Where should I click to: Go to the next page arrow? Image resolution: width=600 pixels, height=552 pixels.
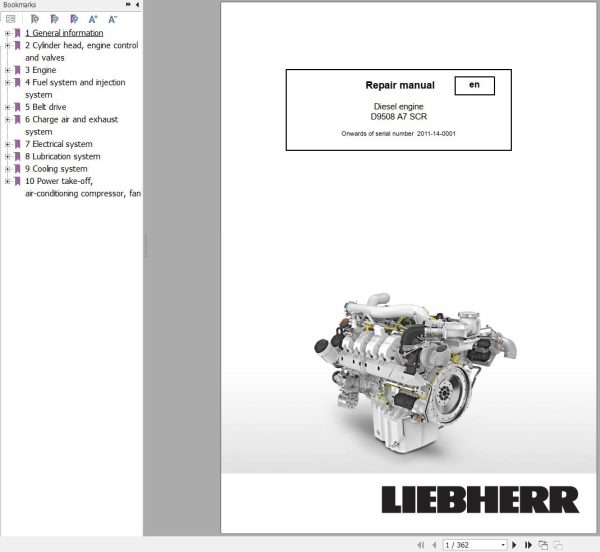[514, 545]
